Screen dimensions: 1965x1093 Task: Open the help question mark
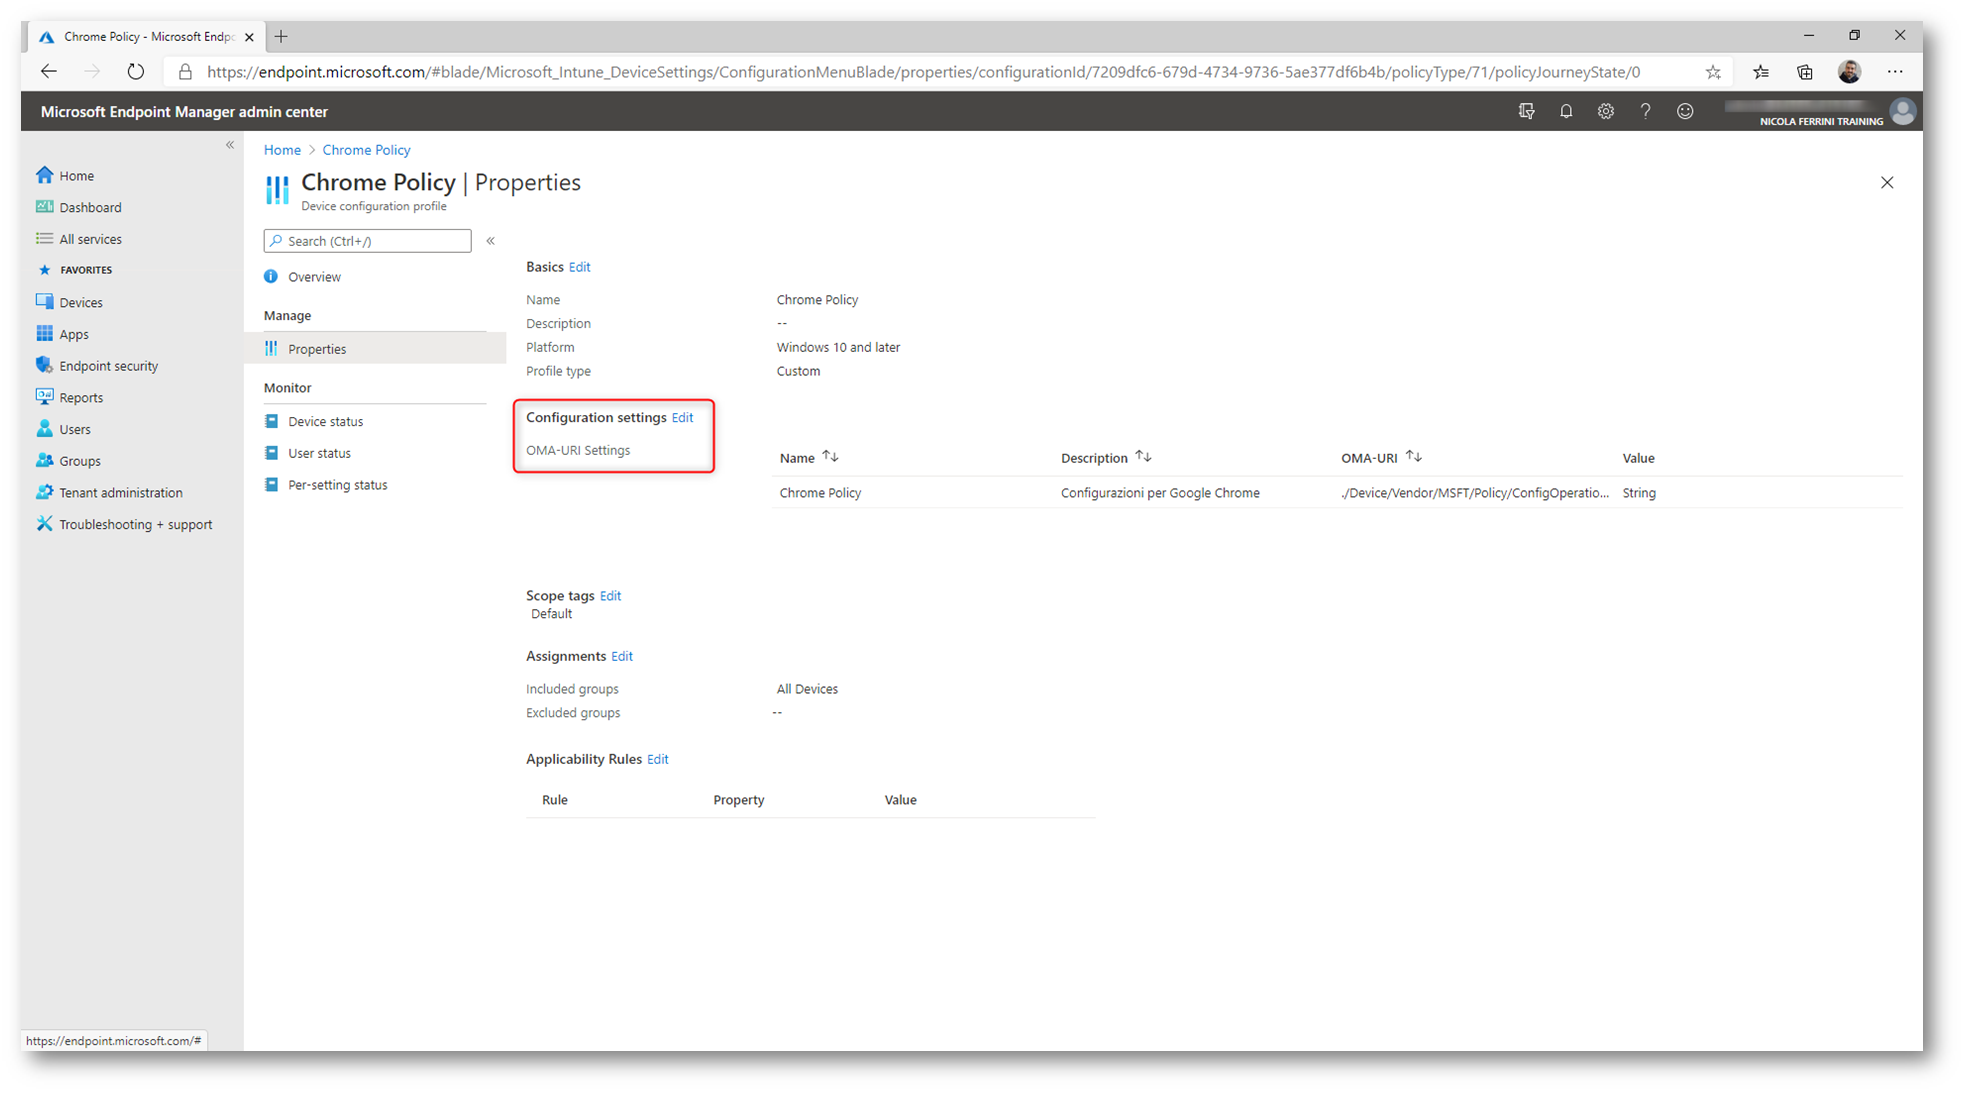click(1645, 112)
